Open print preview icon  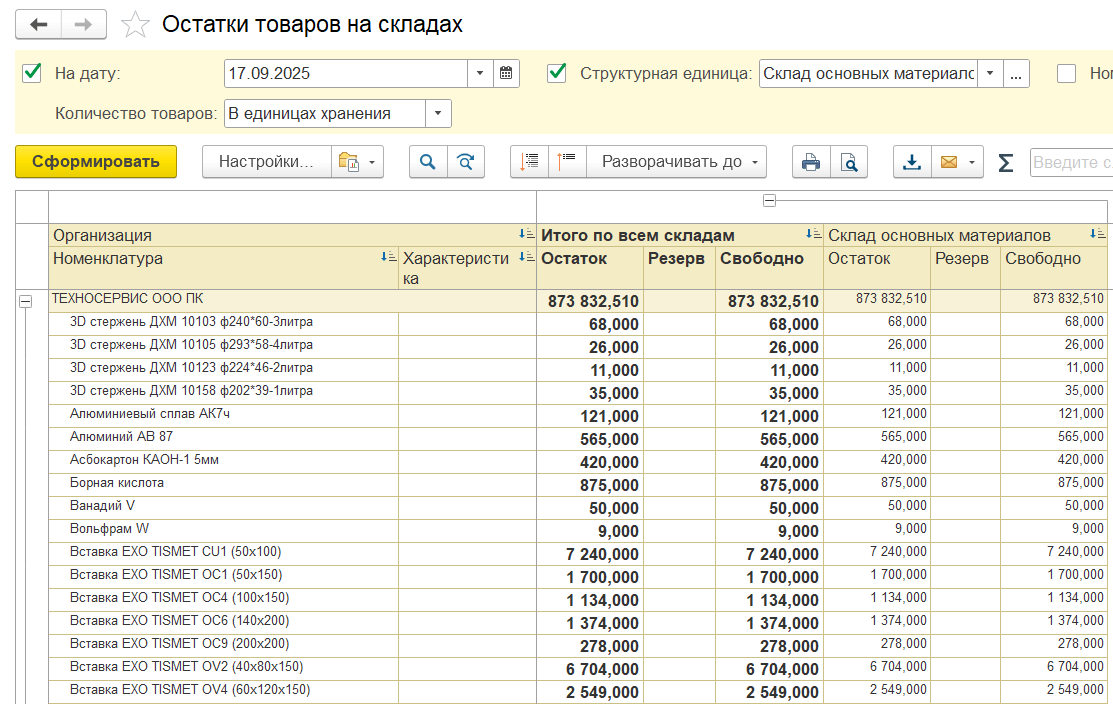coord(849,162)
